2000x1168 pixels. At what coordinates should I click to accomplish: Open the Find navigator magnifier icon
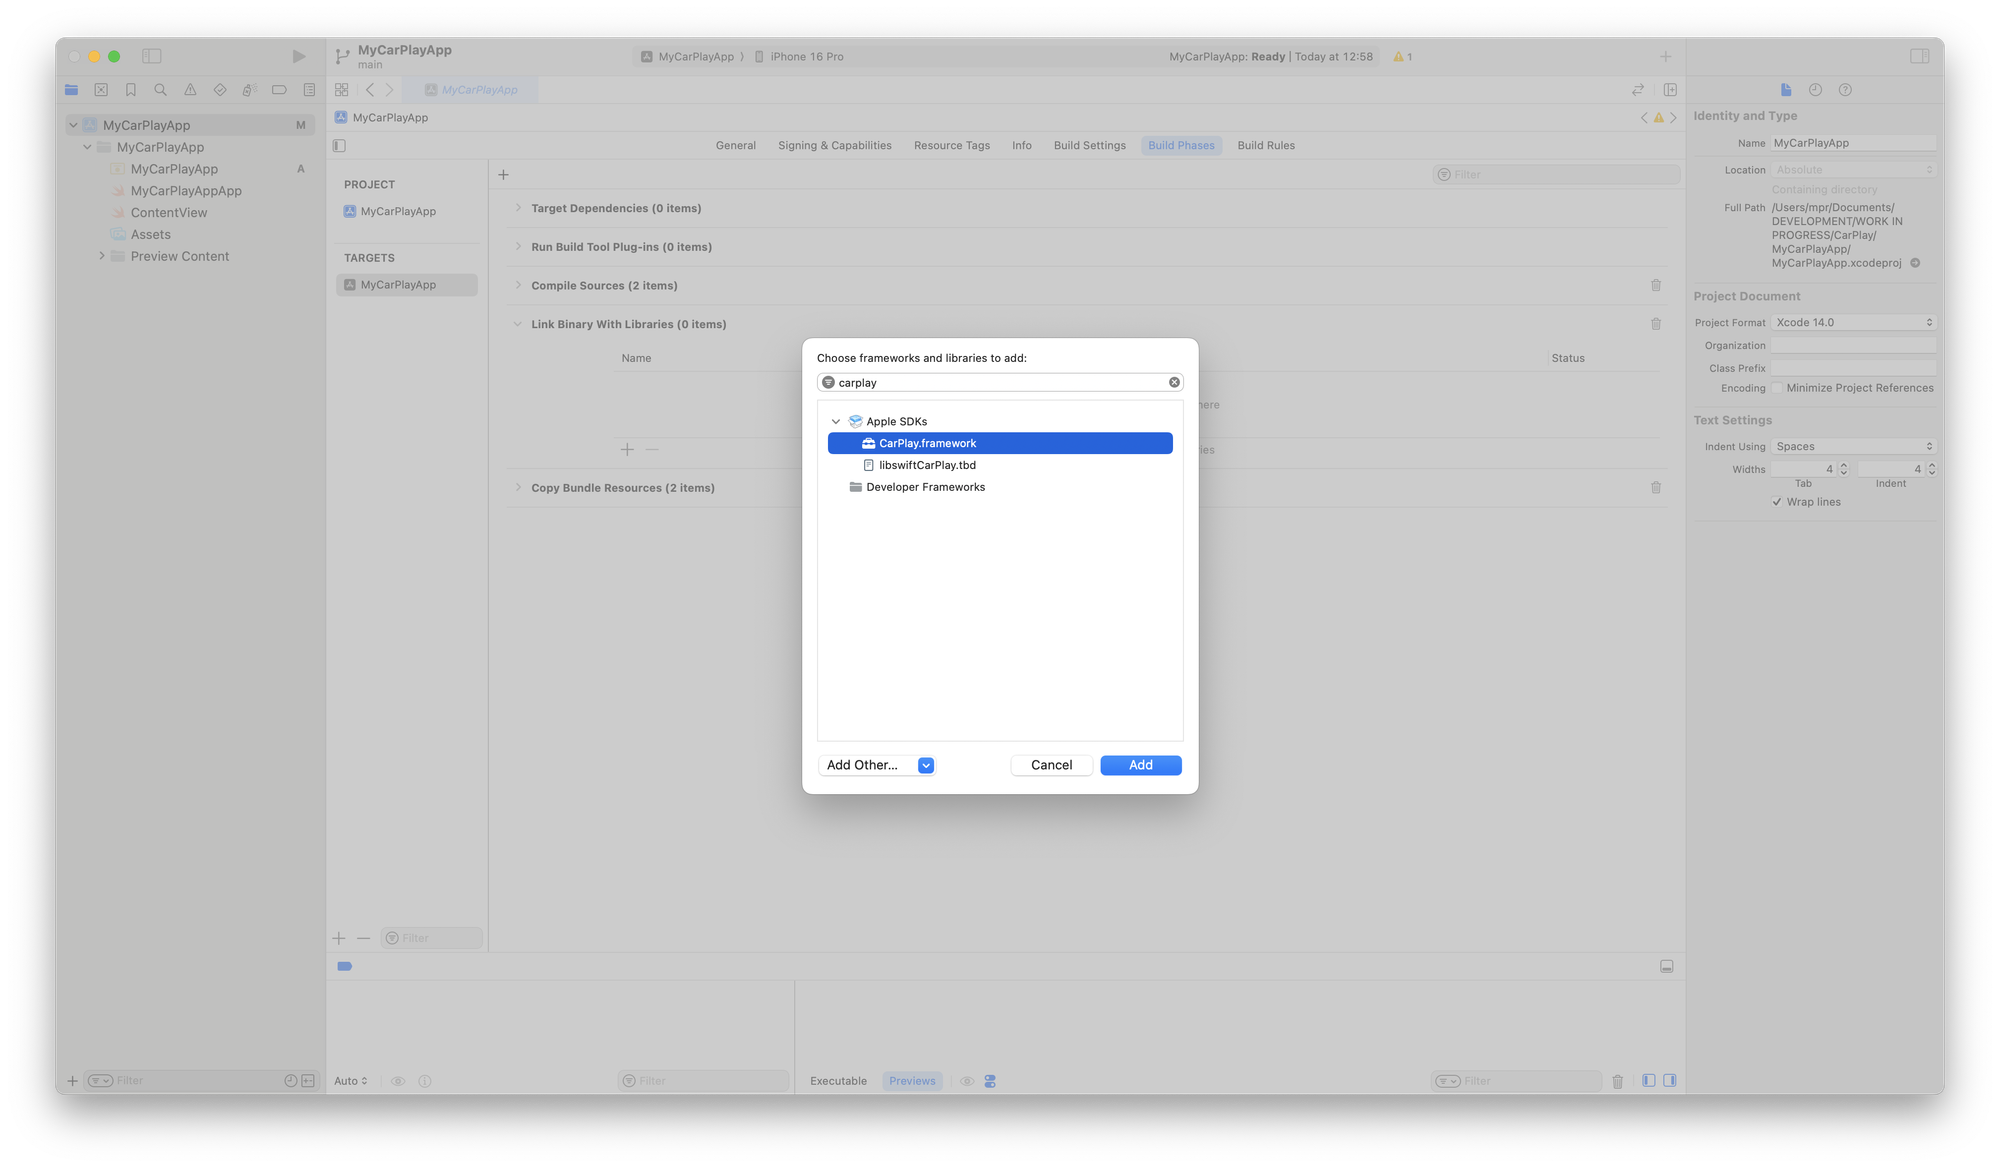tap(160, 90)
